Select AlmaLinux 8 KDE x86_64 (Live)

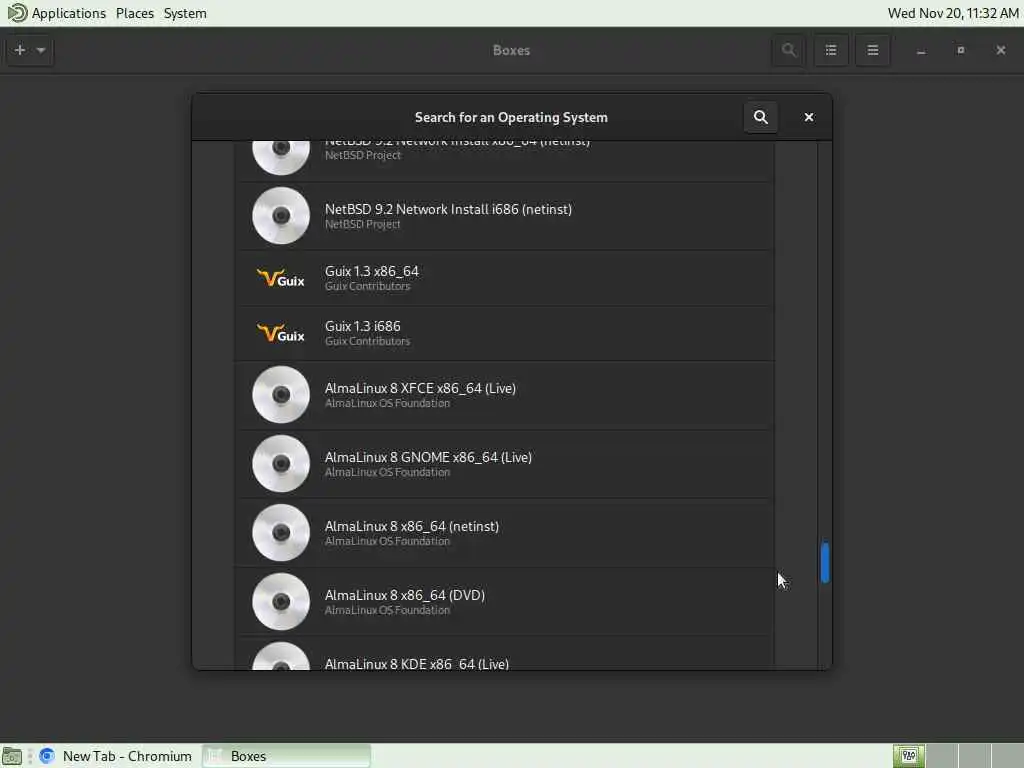(x=504, y=654)
